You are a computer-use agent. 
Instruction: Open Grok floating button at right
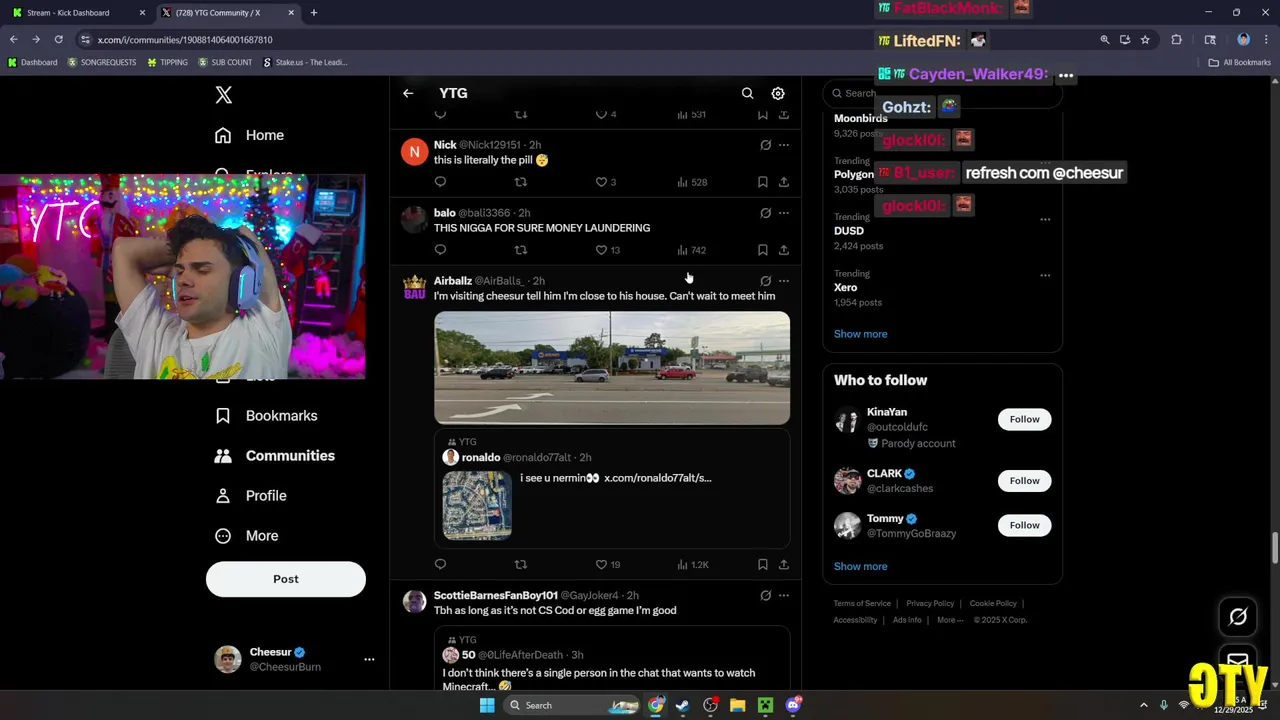pyautogui.click(x=1238, y=617)
